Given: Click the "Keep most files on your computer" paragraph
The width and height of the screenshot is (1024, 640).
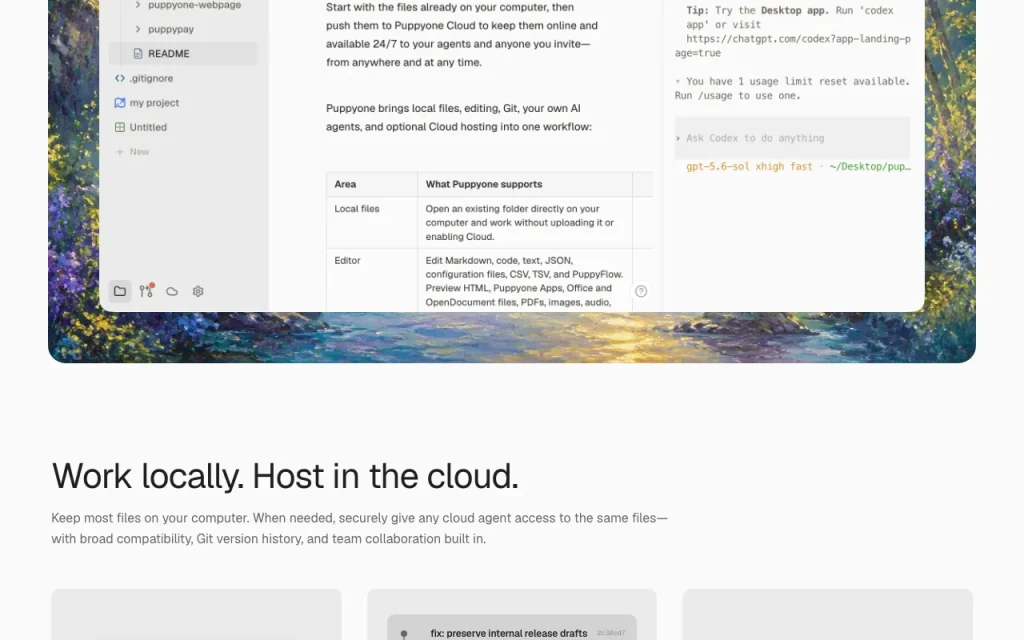Looking at the screenshot, I should pyautogui.click(x=359, y=528).
